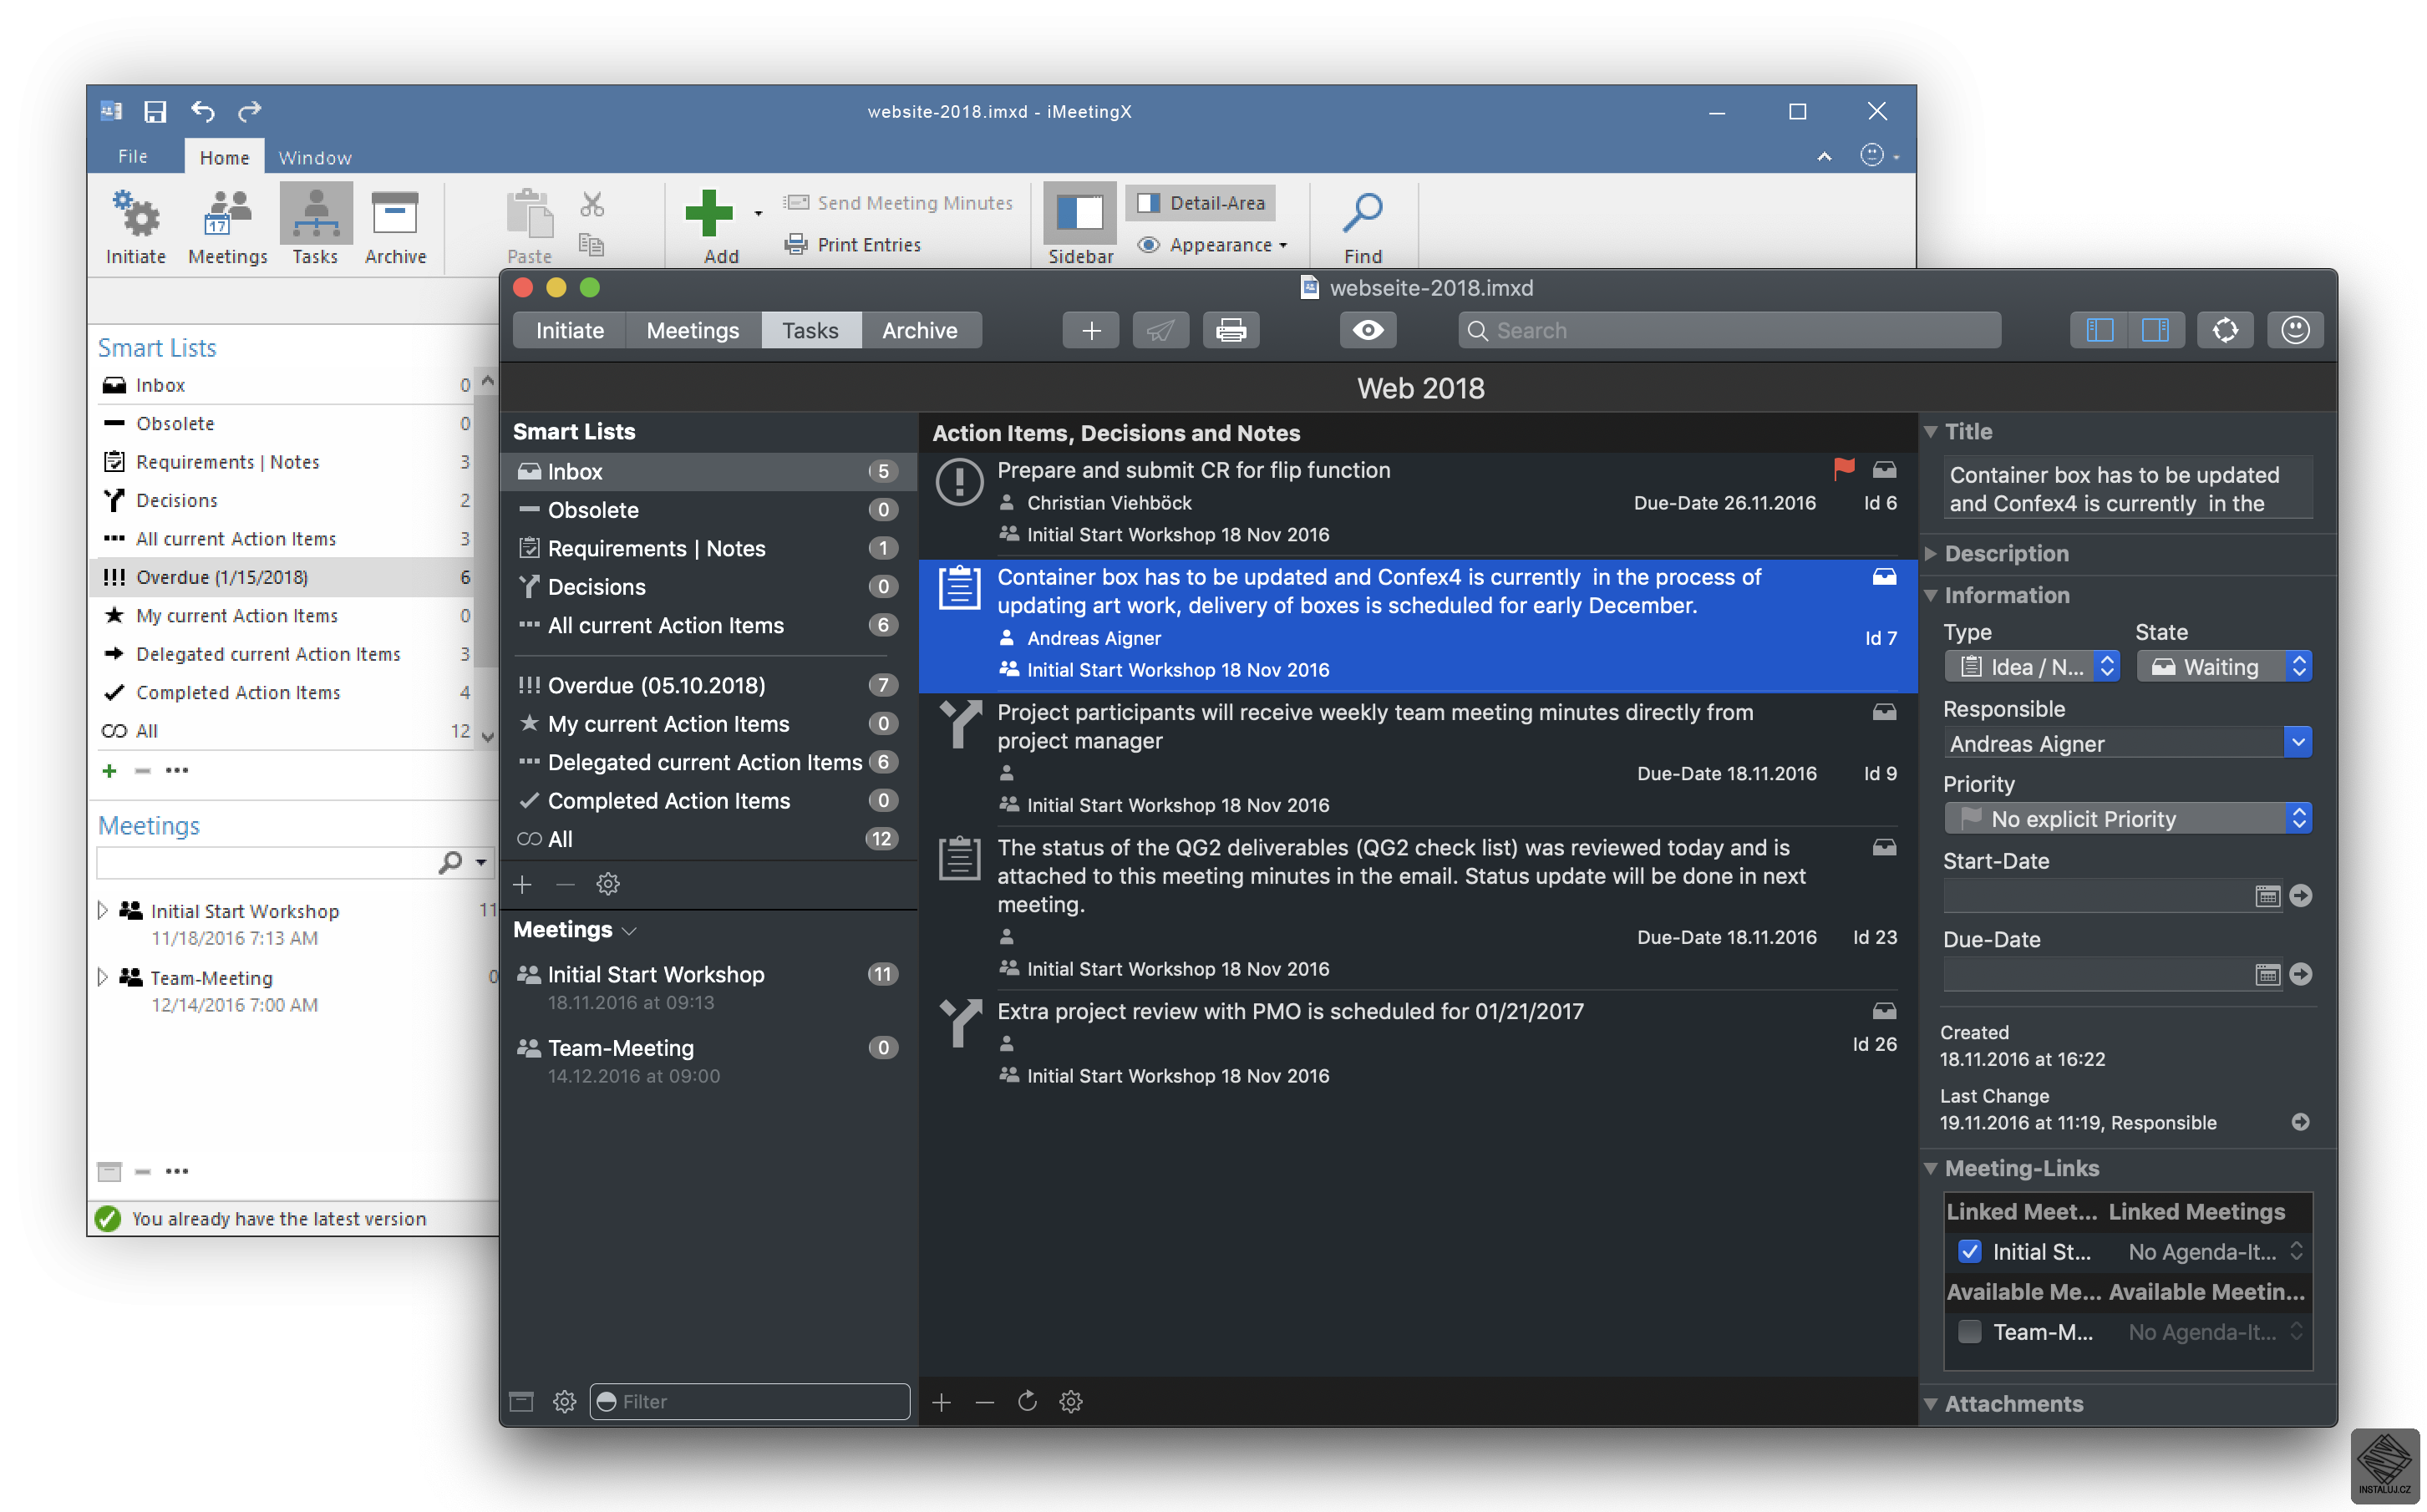Select the Tasks ribbon icon in Windows window
The width and height of the screenshot is (2427, 1512).
point(315,226)
